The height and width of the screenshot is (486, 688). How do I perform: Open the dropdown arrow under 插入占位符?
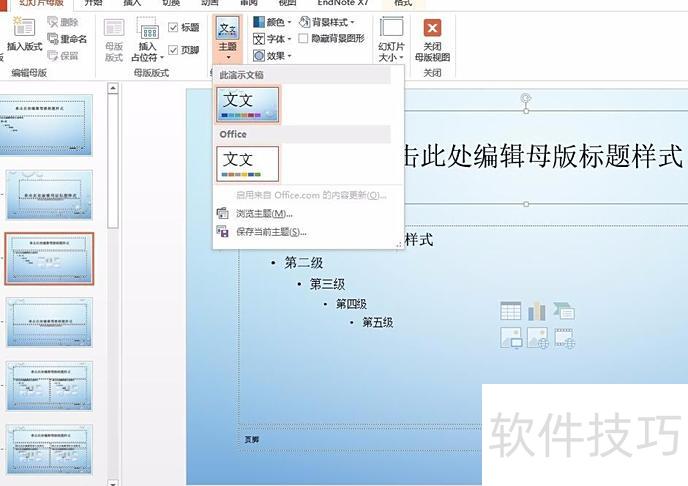click(x=162, y=58)
